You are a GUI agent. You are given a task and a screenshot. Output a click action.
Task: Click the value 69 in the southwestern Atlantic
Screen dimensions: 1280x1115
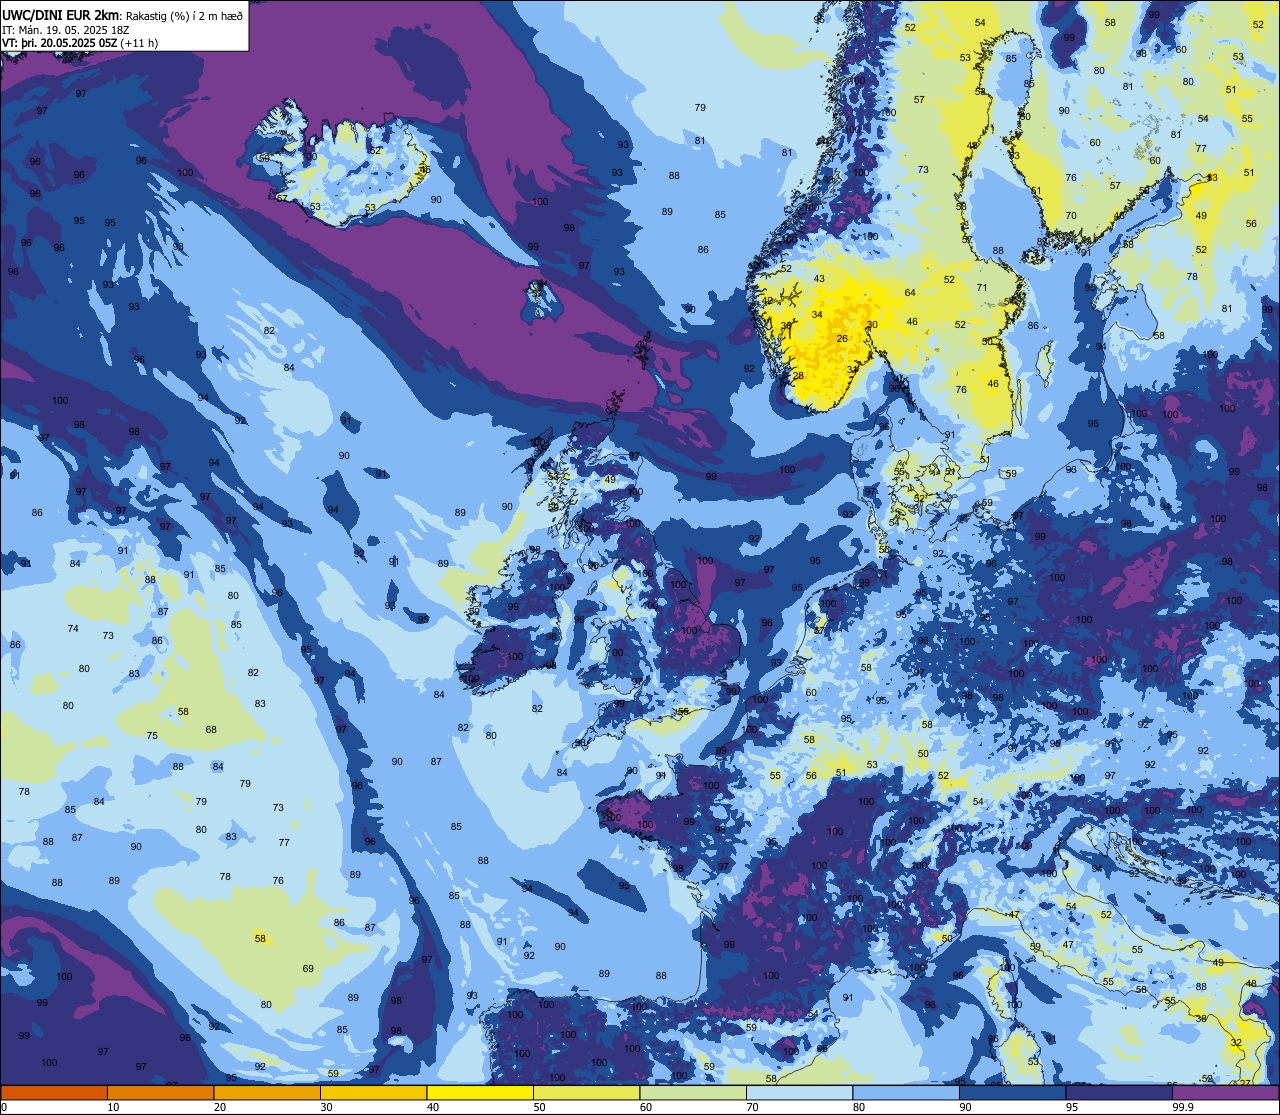(x=308, y=969)
